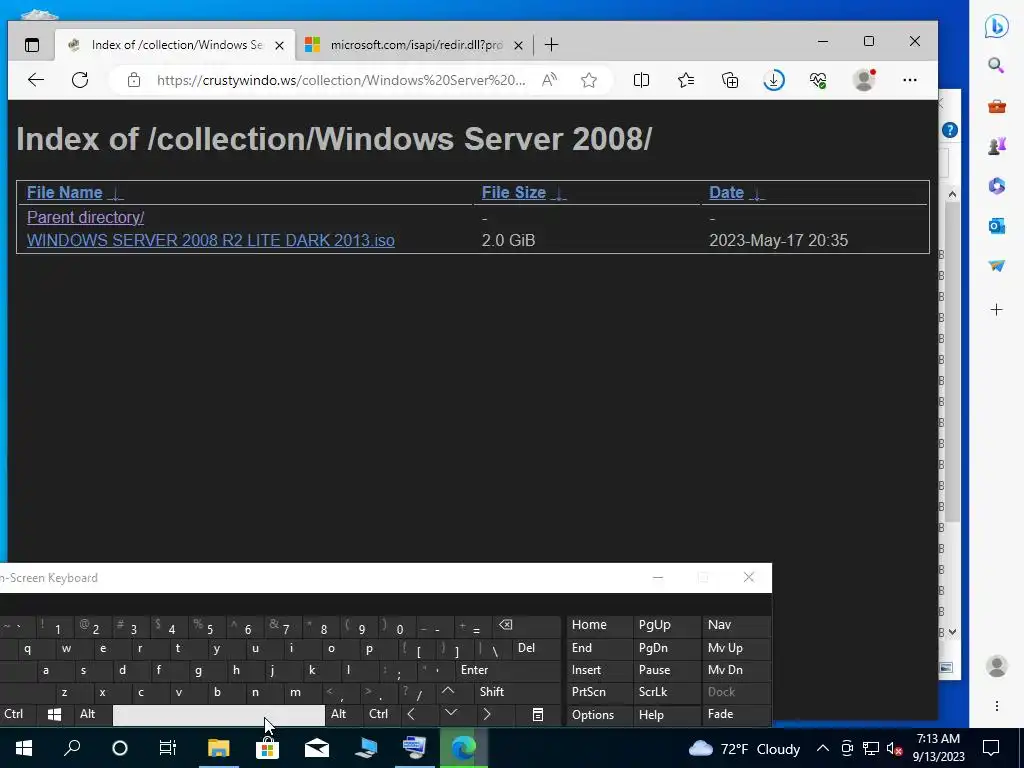
Task: Click the backspace key on On-Screen Keyboard
Action: [x=527, y=626]
